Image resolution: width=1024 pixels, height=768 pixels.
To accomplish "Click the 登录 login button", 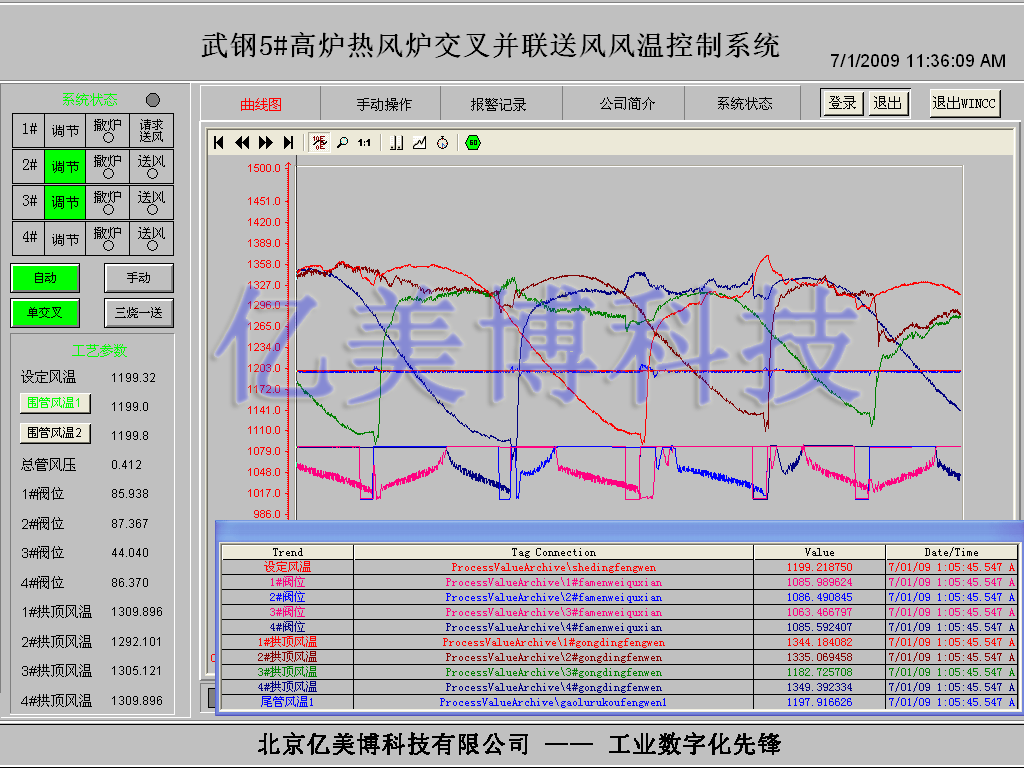I will click(x=842, y=103).
